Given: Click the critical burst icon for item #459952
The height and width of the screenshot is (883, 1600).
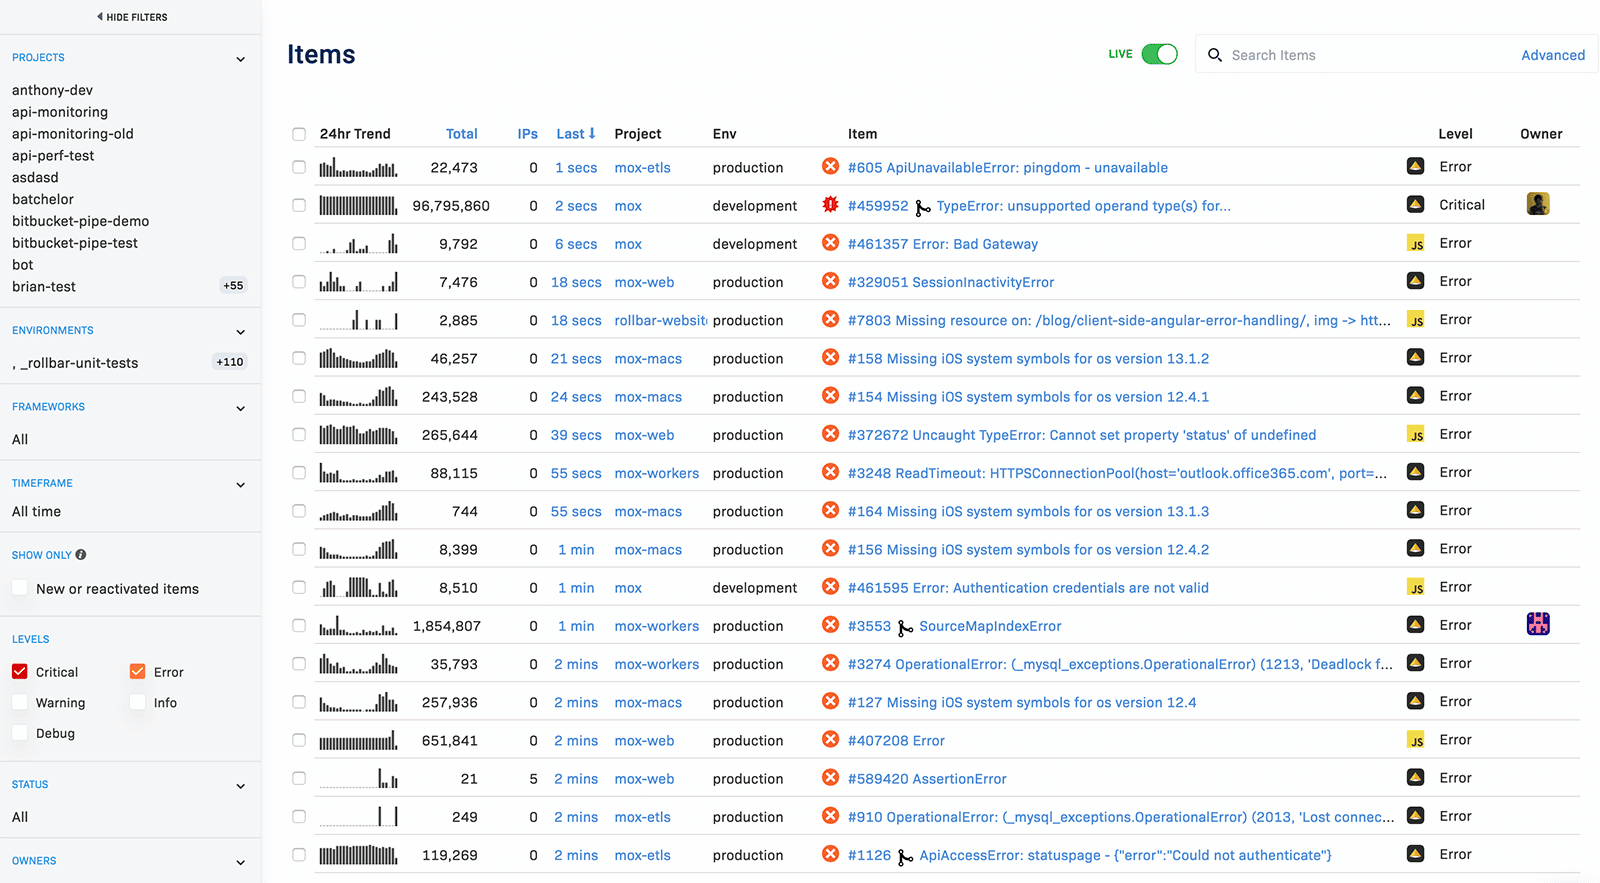Looking at the screenshot, I should pos(830,204).
